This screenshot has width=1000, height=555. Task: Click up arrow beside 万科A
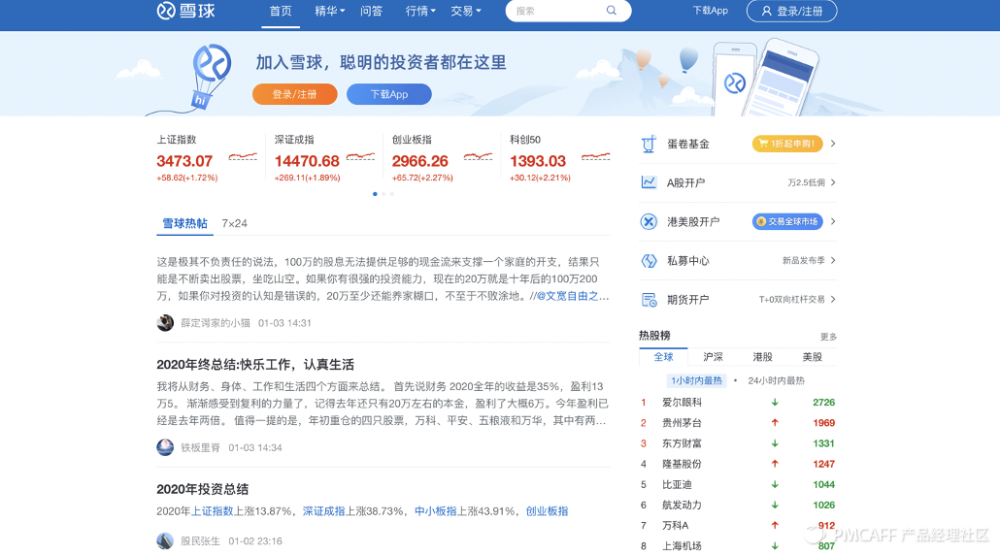pos(775,525)
